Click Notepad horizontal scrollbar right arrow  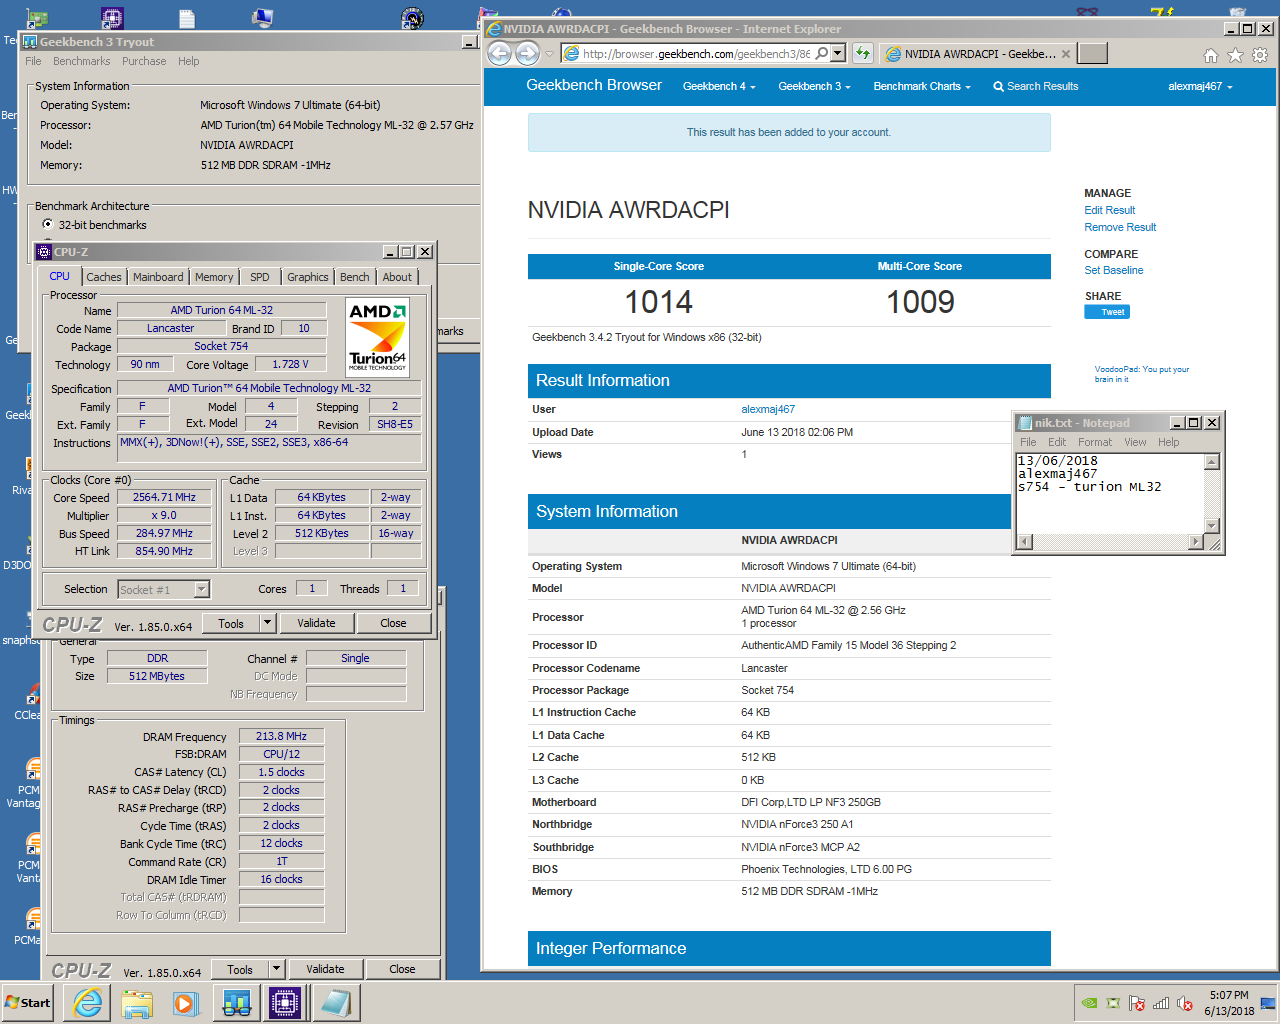1195,541
